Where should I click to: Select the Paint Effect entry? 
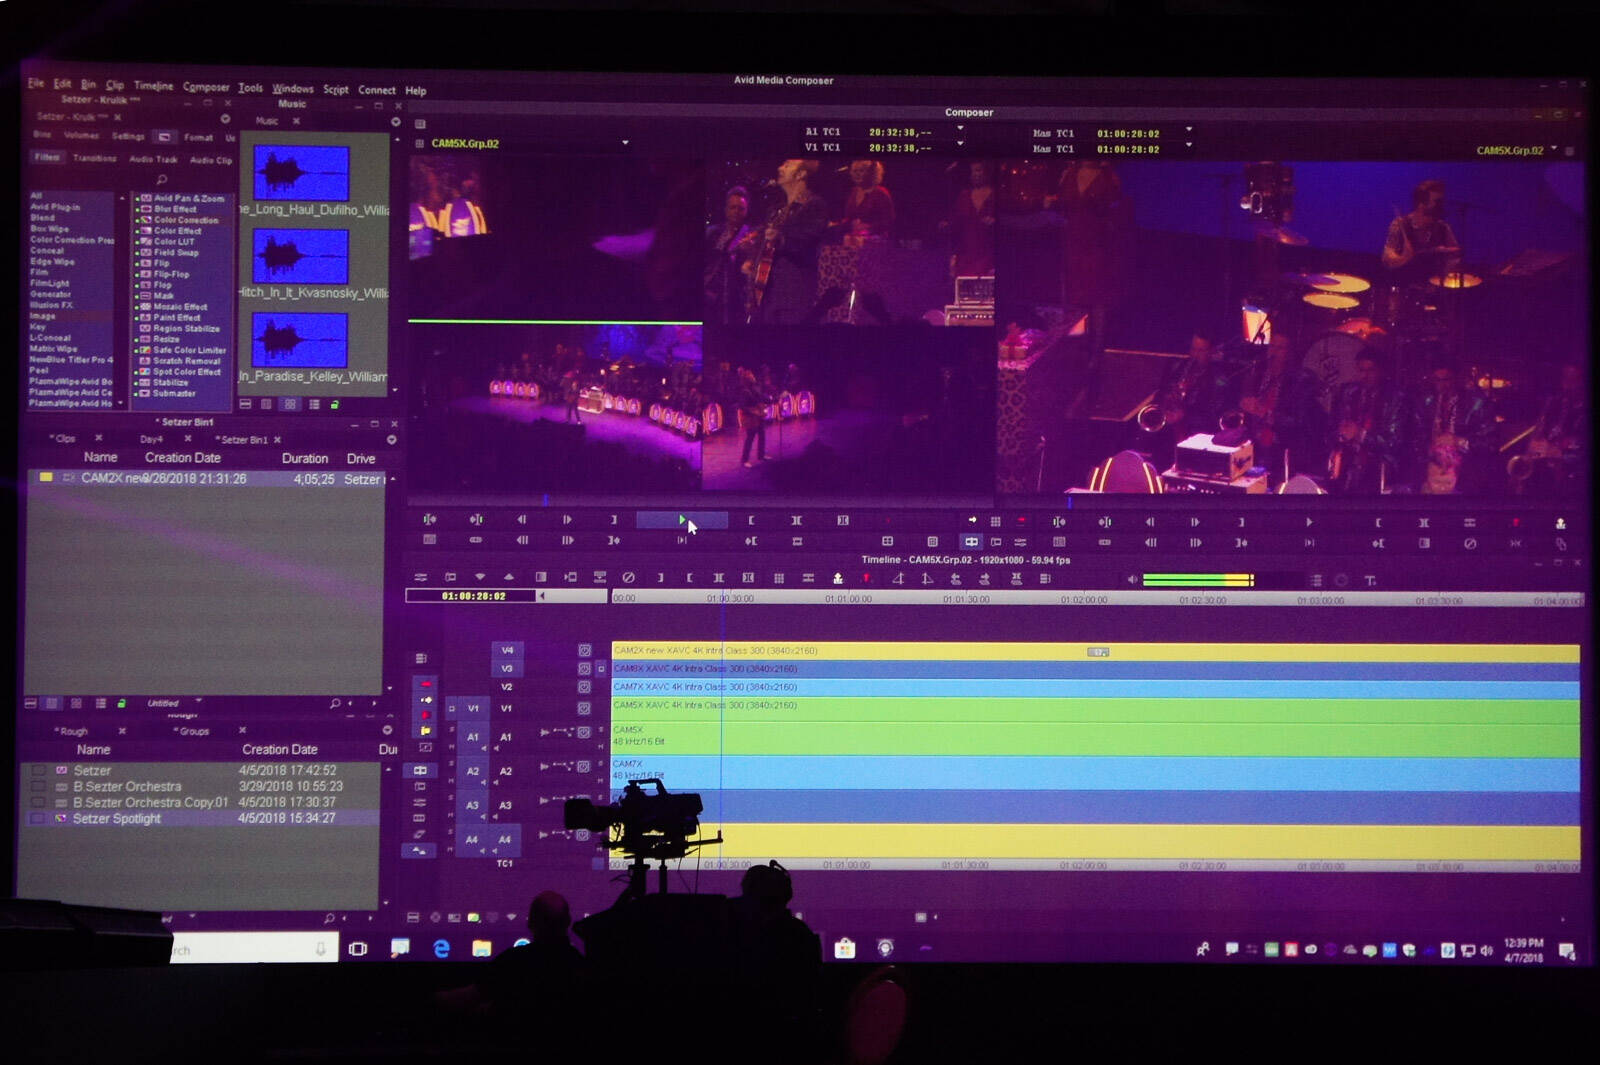pos(177,317)
